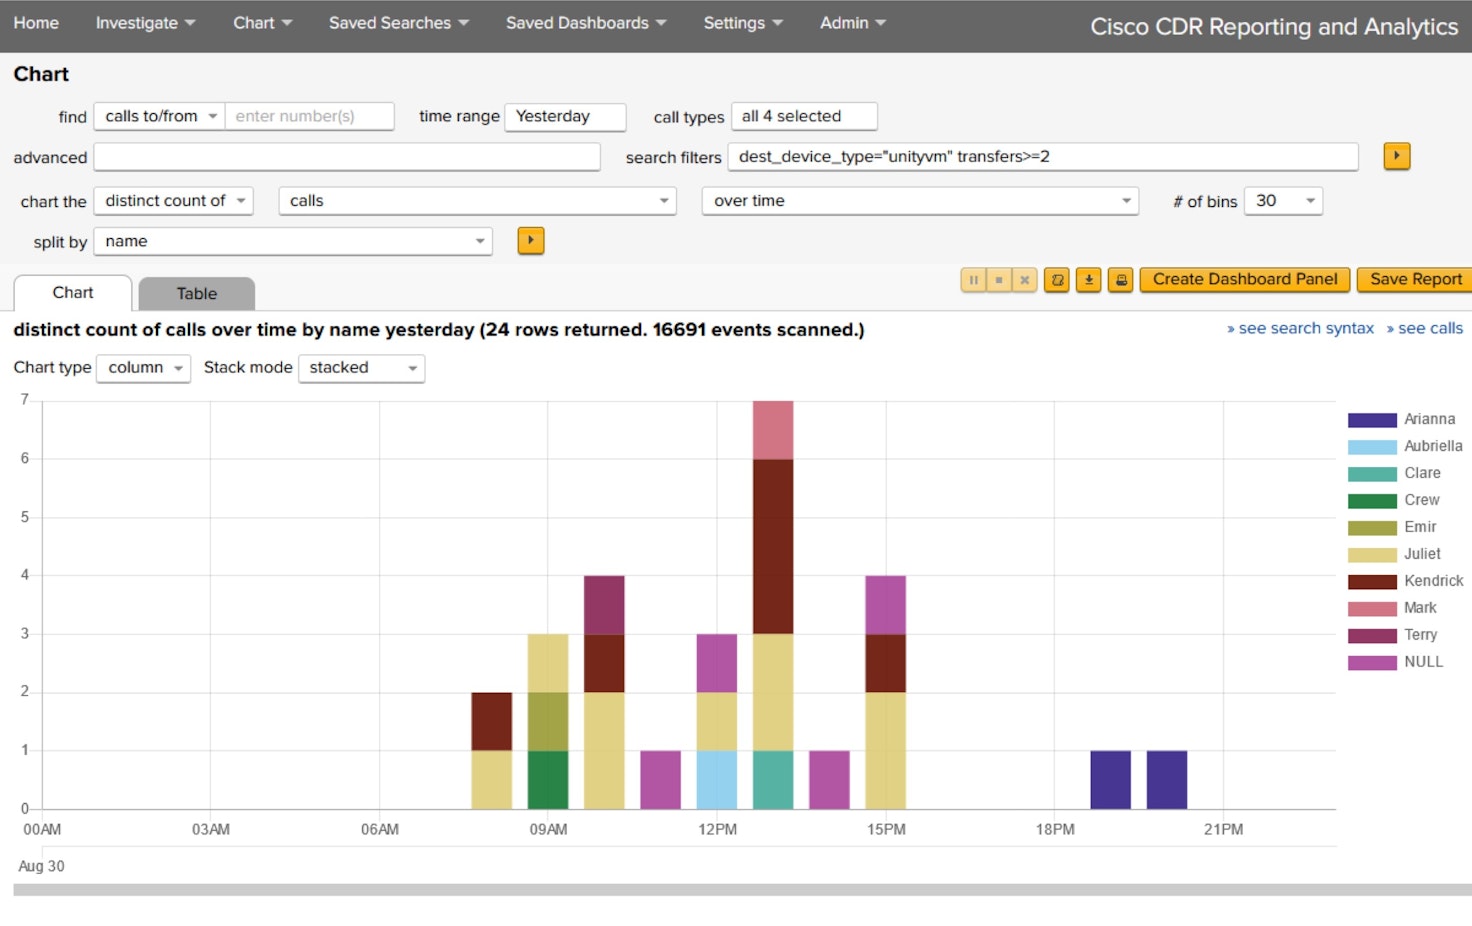1472x926 pixels.
Task: Cancel the search with the X icon
Action: tap(1023, 280)
